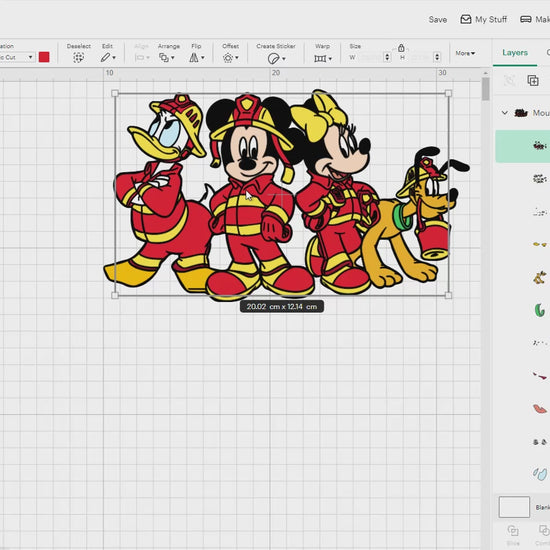This screenshot has height=550, width=550.
Task: Click the Create Sticker icon
Action: pos(273,58)
